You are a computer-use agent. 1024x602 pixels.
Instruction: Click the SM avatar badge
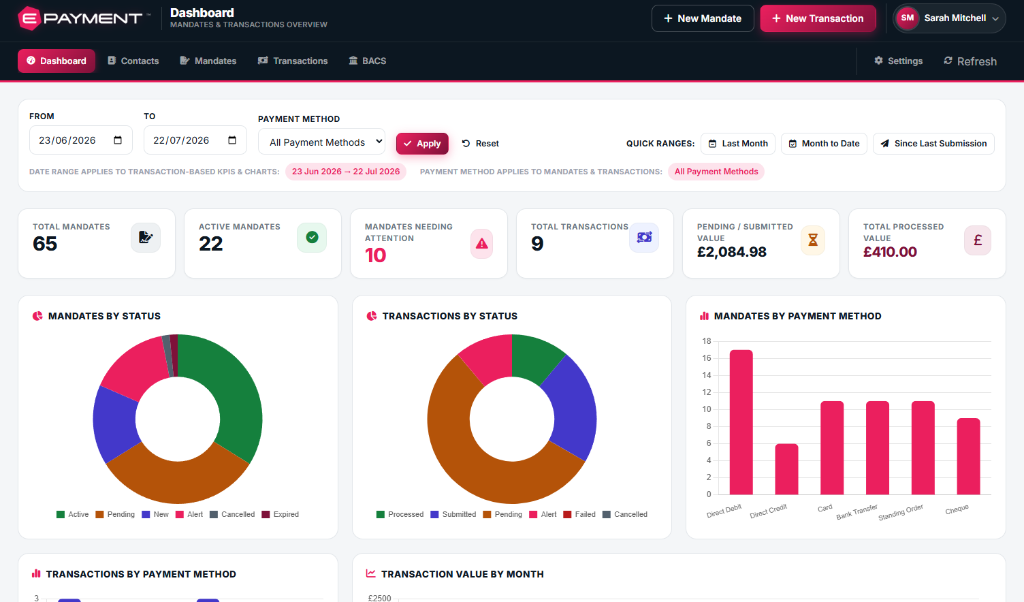click(x=908, y=18)
